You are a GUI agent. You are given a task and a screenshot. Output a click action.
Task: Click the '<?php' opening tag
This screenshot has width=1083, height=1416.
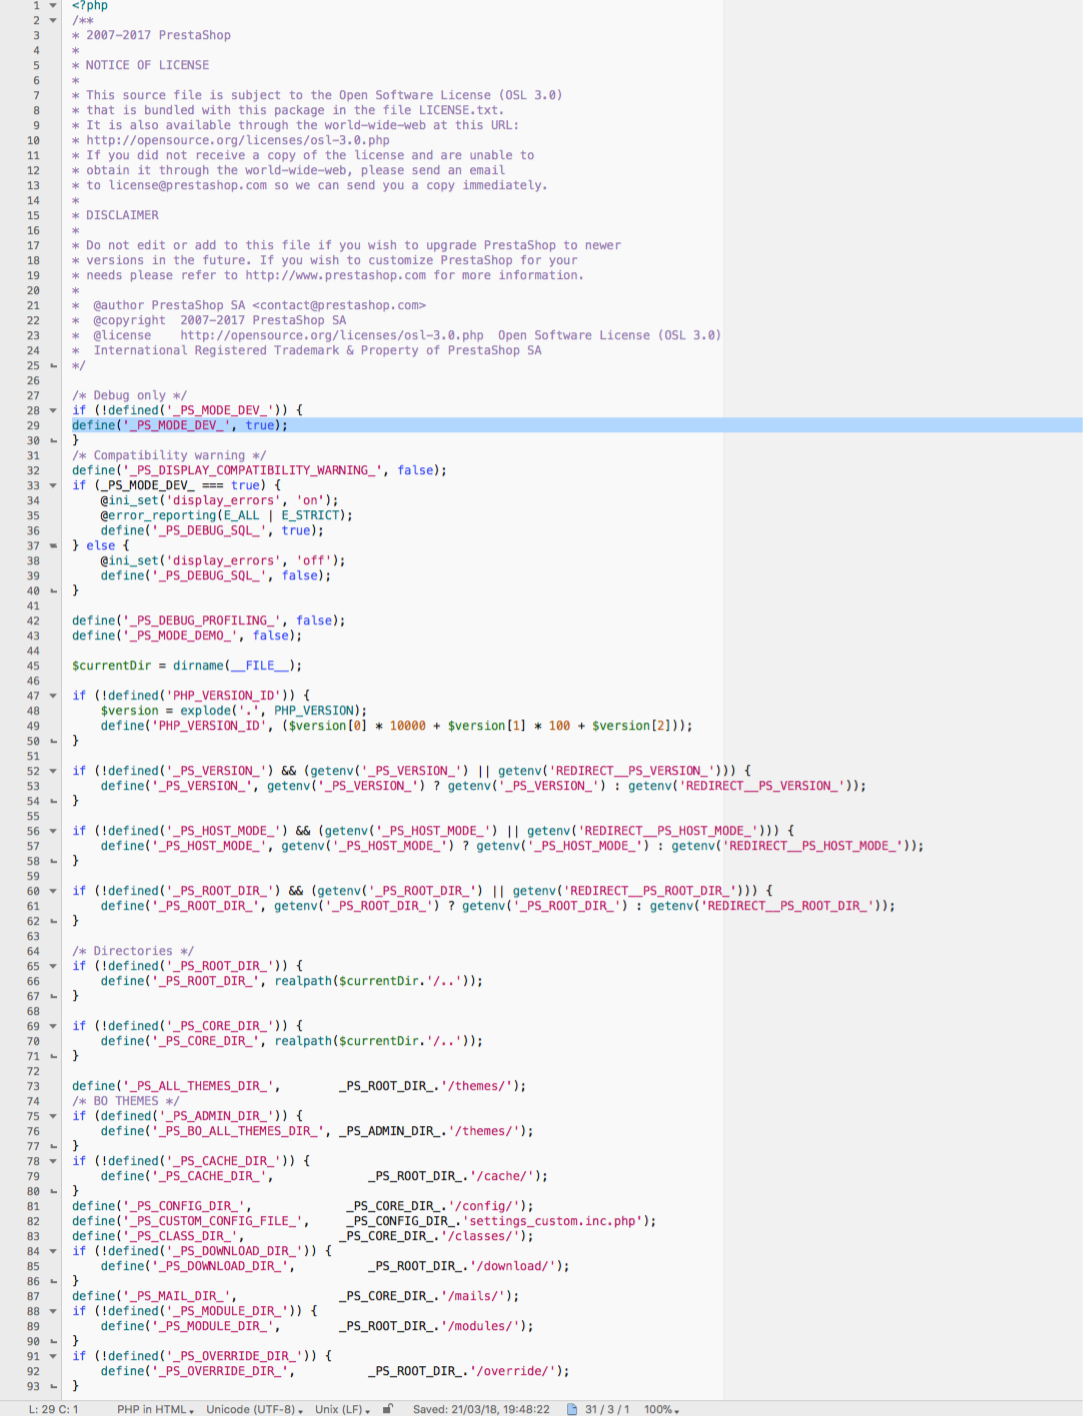pos(90,5)
